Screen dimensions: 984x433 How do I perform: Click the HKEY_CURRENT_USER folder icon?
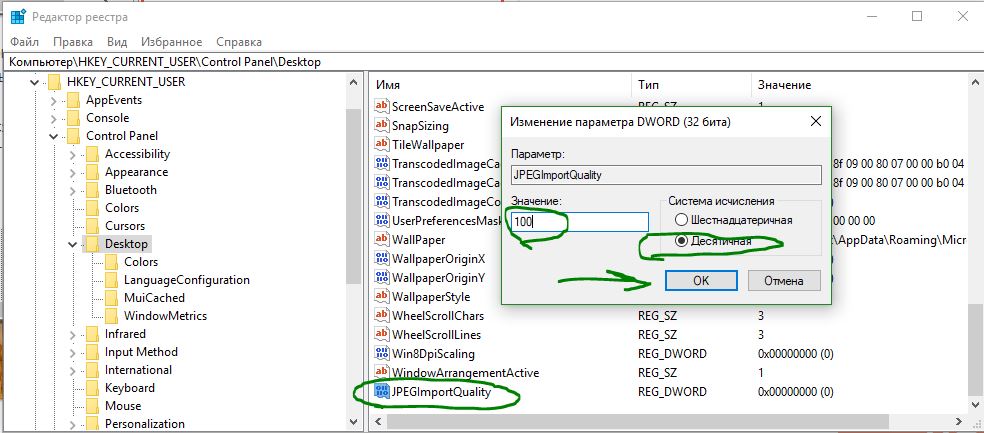tap(55, 82)
